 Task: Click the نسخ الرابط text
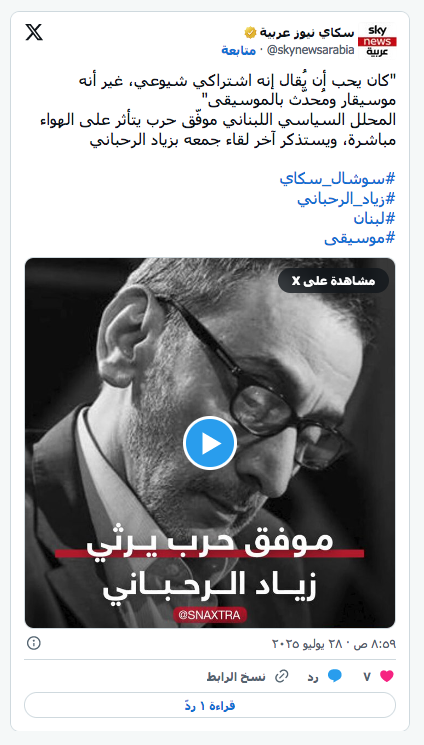(236, 677)
